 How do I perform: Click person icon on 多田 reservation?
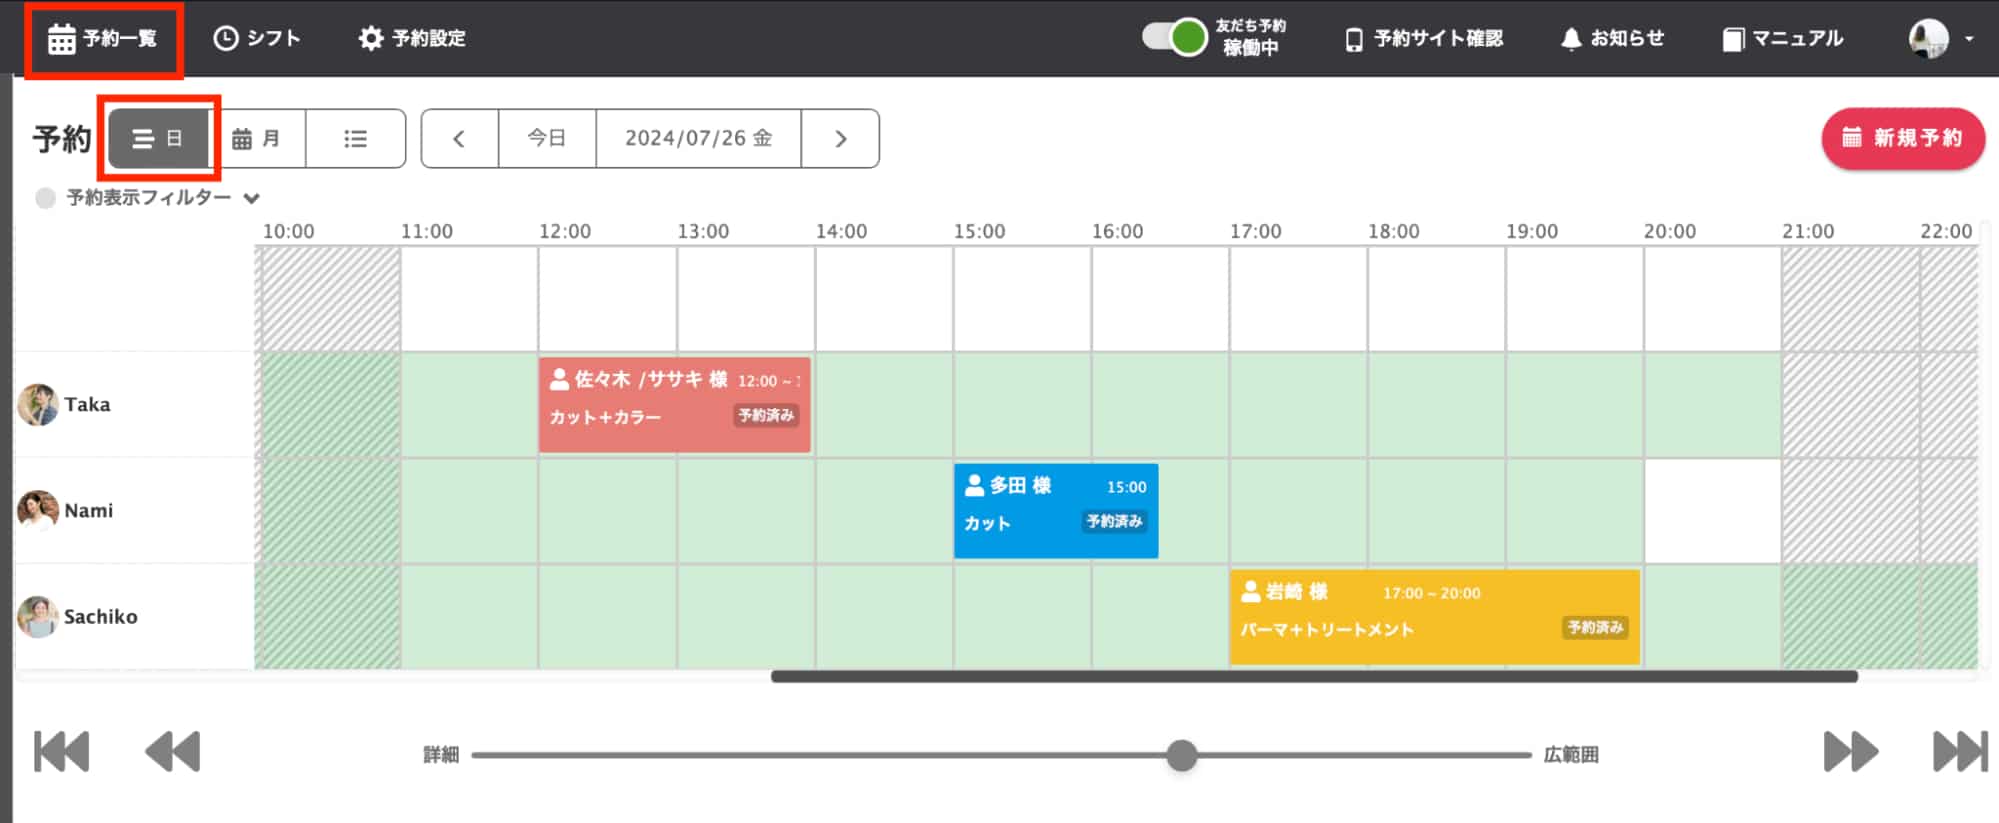click(x=974, y=485)
